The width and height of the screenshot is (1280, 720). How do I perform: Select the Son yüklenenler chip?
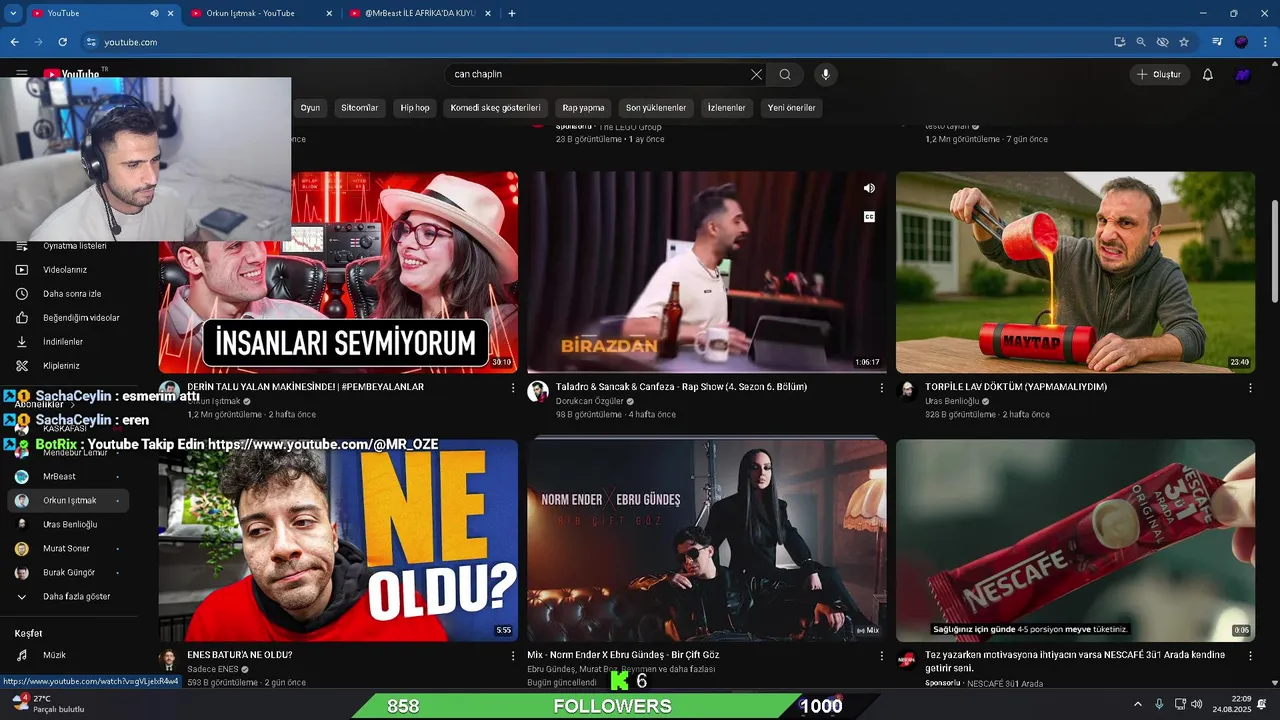[x=656, y=108]
